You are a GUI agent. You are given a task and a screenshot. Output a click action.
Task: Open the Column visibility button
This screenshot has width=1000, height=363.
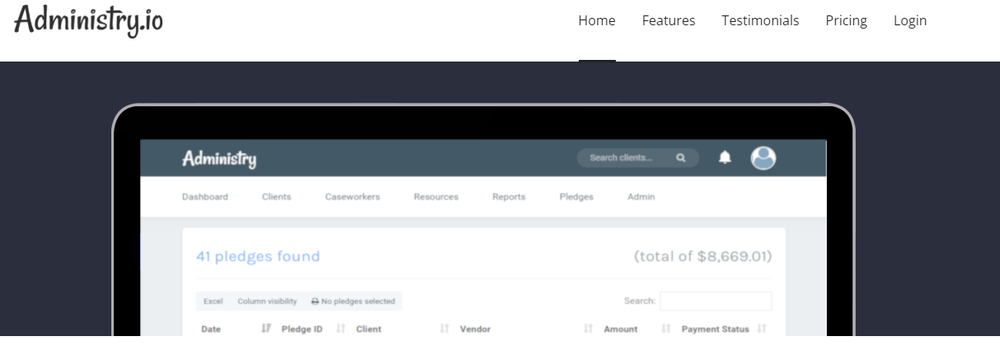pos(267,301)
